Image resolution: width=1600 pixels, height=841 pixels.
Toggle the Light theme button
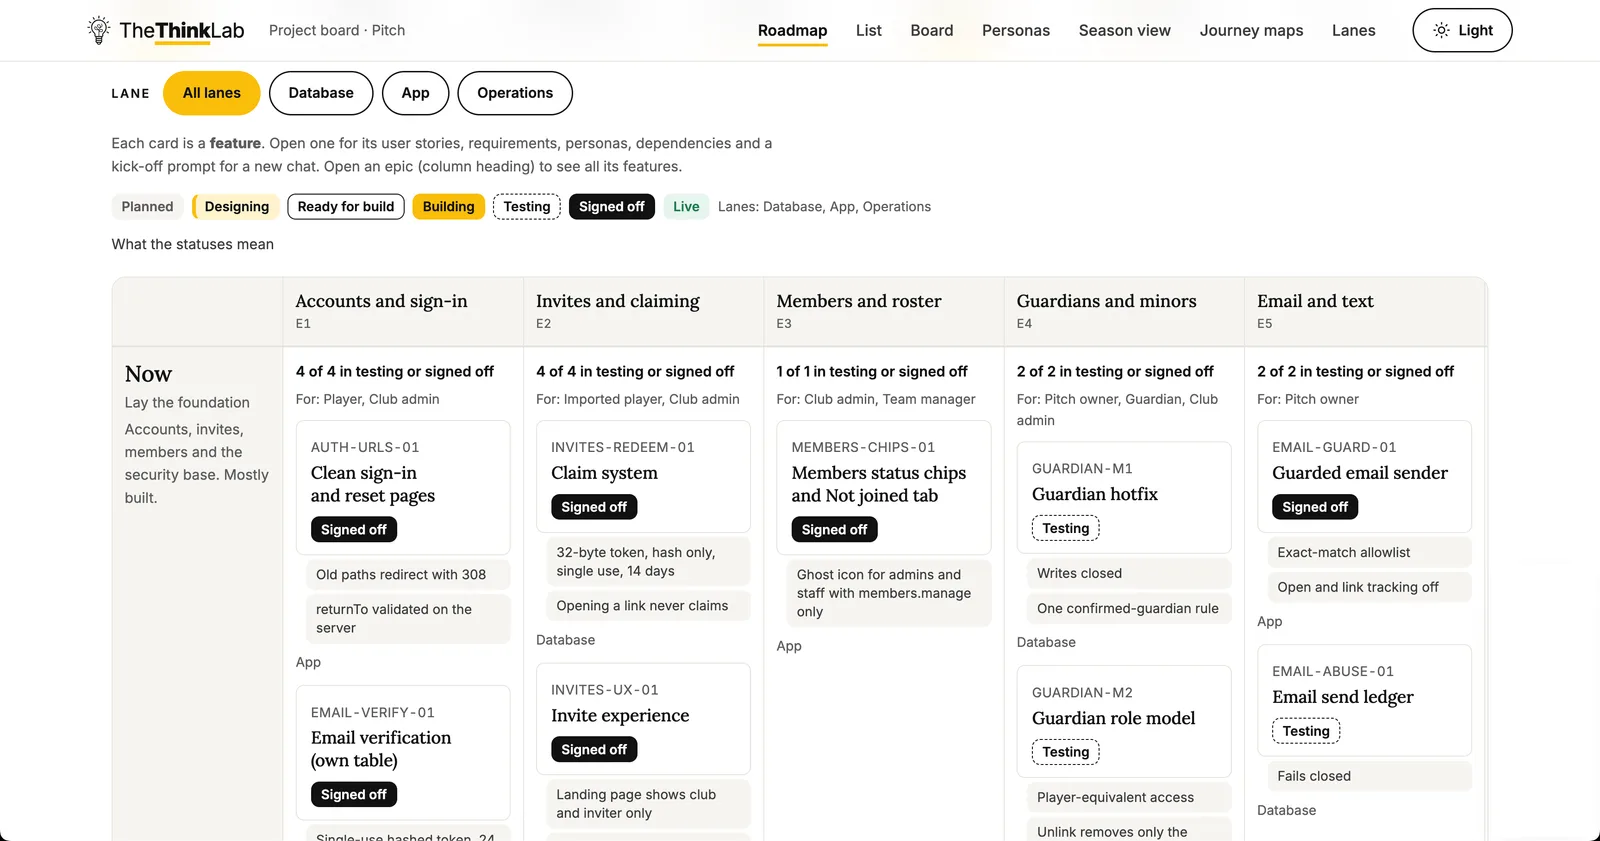click(x=1462, y=30)
